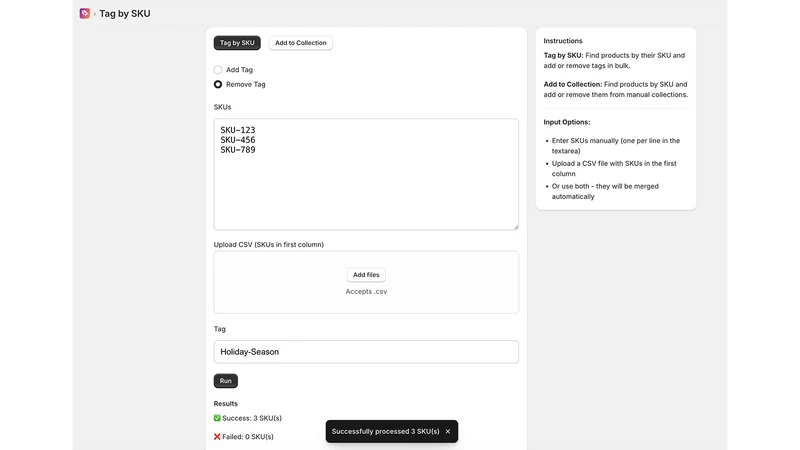Open the Add to Collection tab
This screenshot has height=450, width=800.
click(x=301, y=43)
